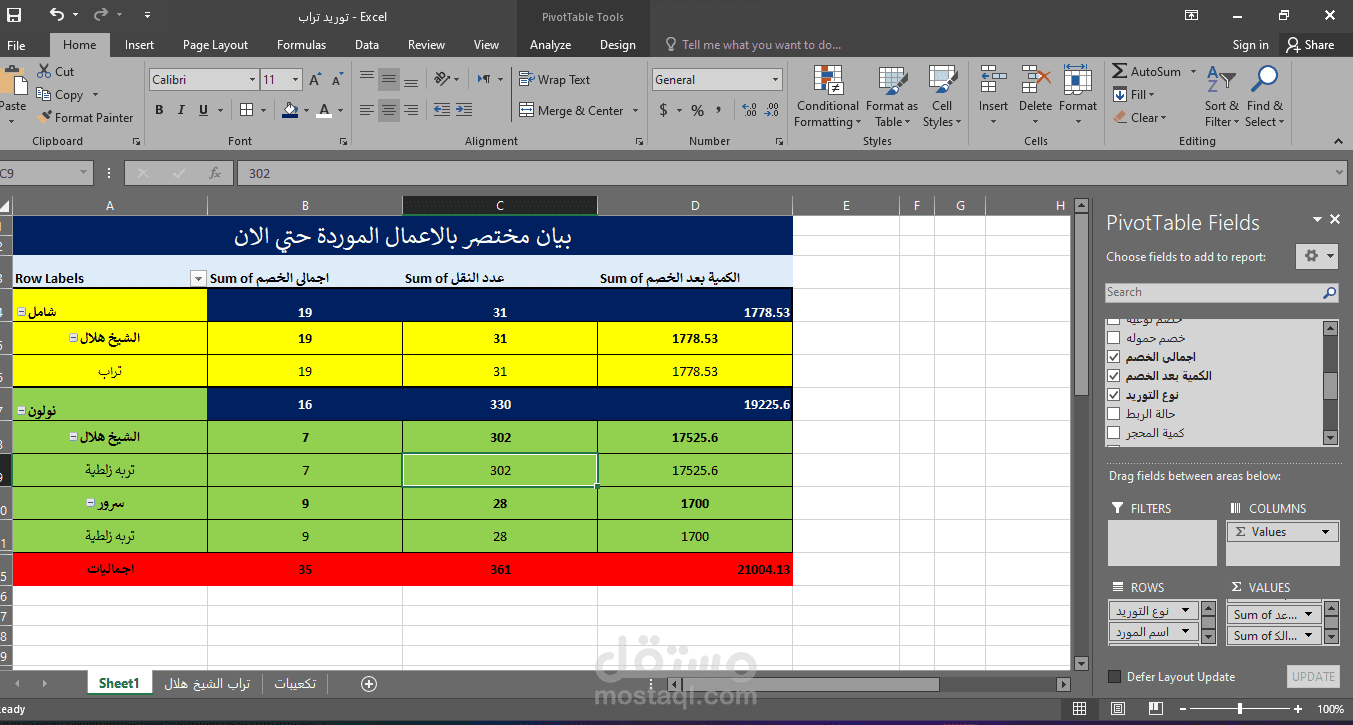Click the Cut scissors icon
The image size is (1353, 725).
(x=44, y=72)
